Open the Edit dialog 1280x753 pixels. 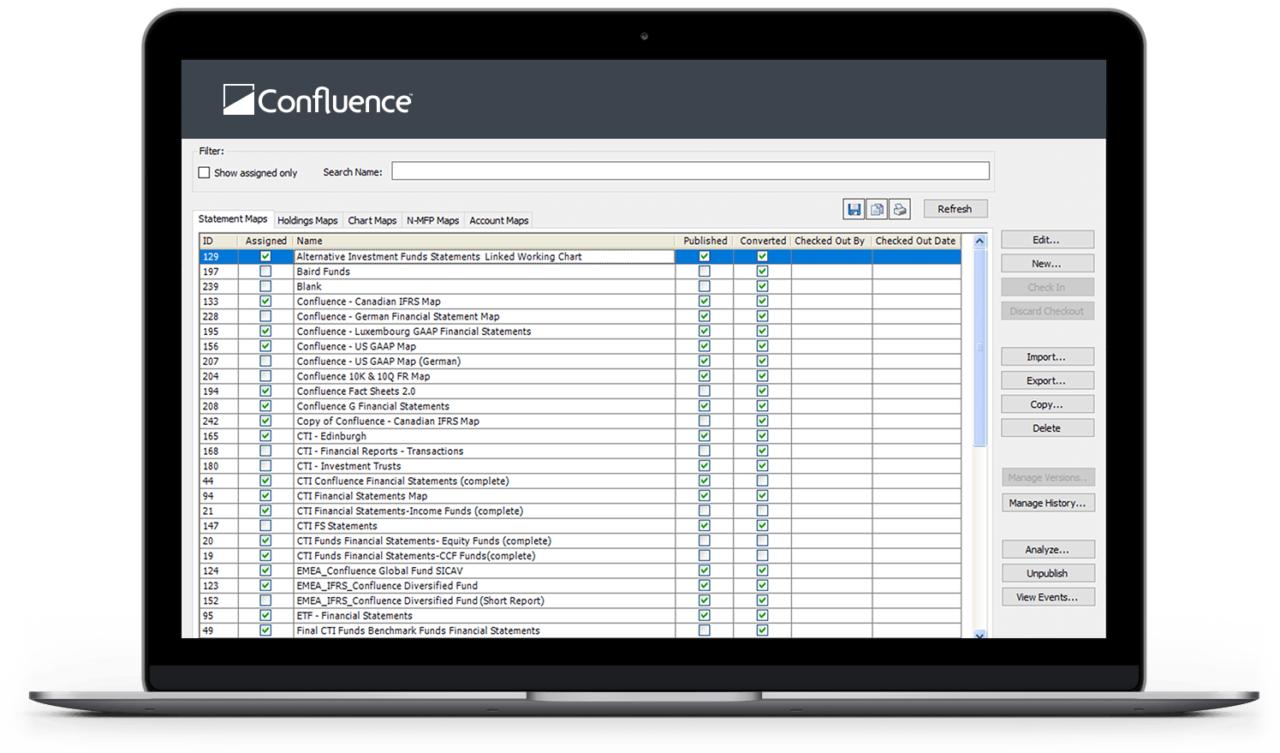tap(1047, 239)
